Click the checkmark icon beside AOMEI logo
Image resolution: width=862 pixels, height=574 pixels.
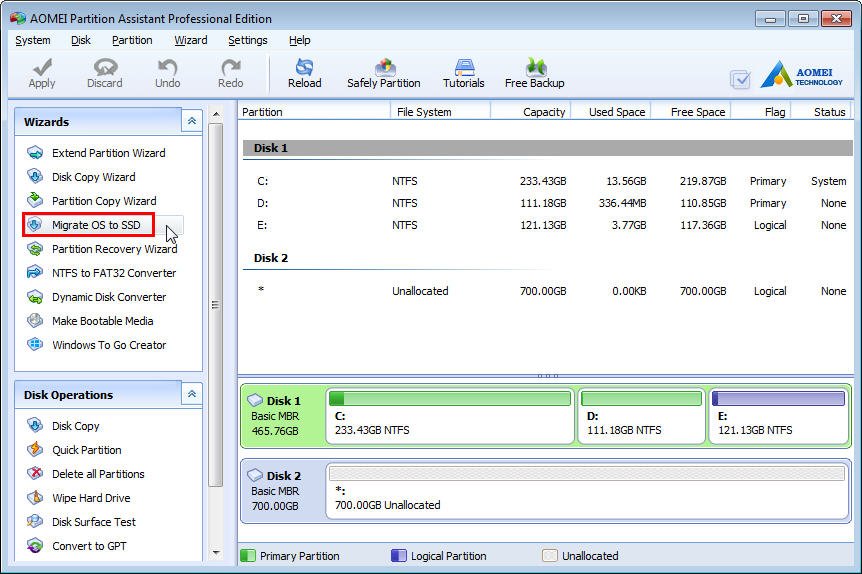[x=740, y=79]
